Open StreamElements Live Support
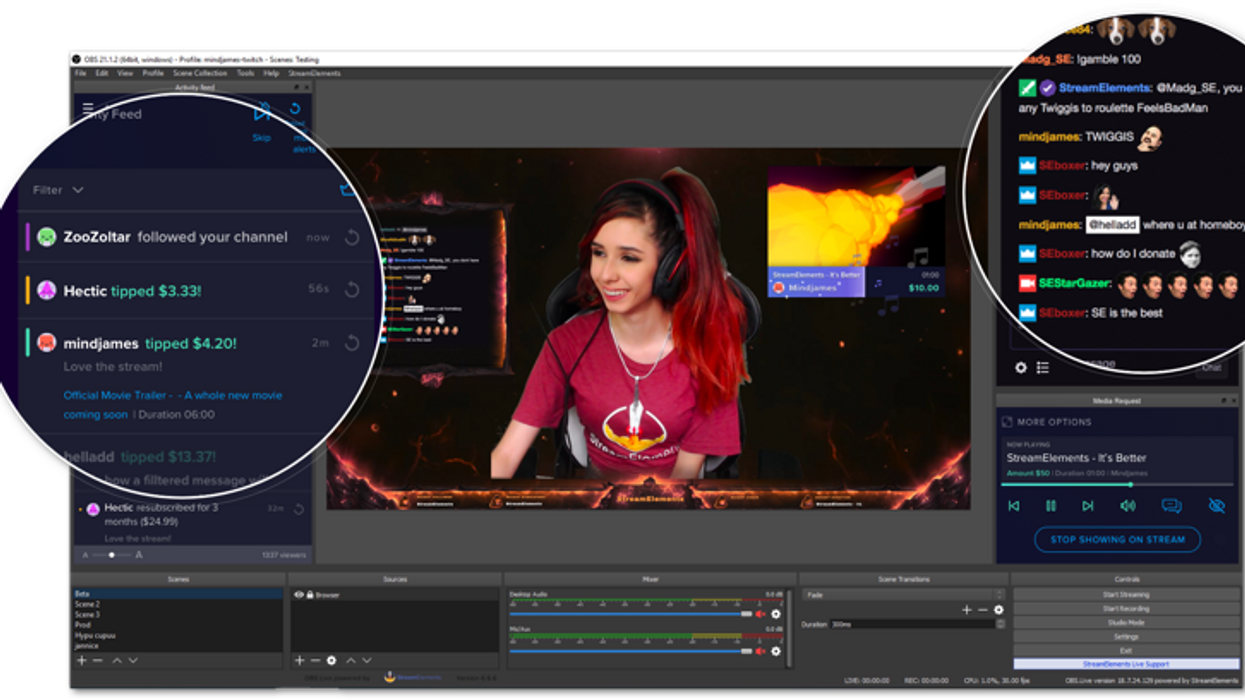The image size is (1245, 700). (1126, 664)
